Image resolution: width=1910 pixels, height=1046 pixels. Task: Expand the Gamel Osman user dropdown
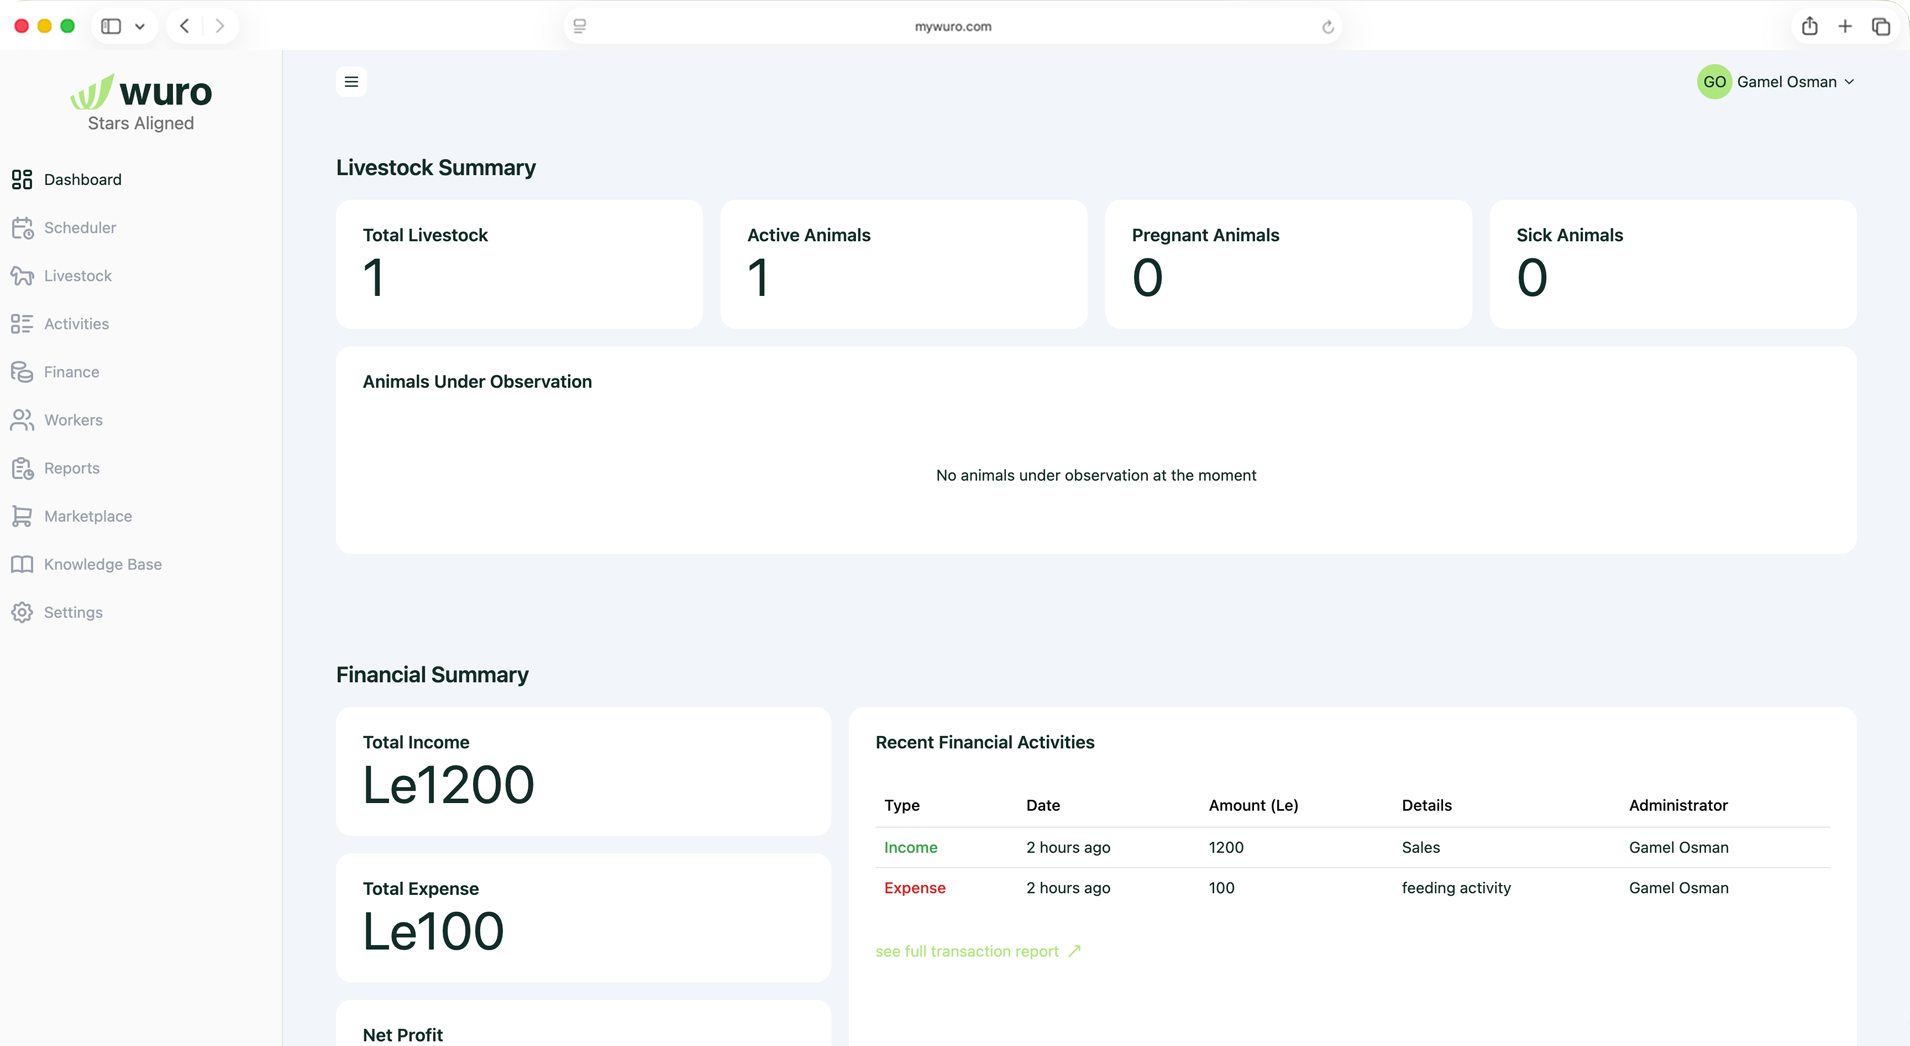point(1848,82)
